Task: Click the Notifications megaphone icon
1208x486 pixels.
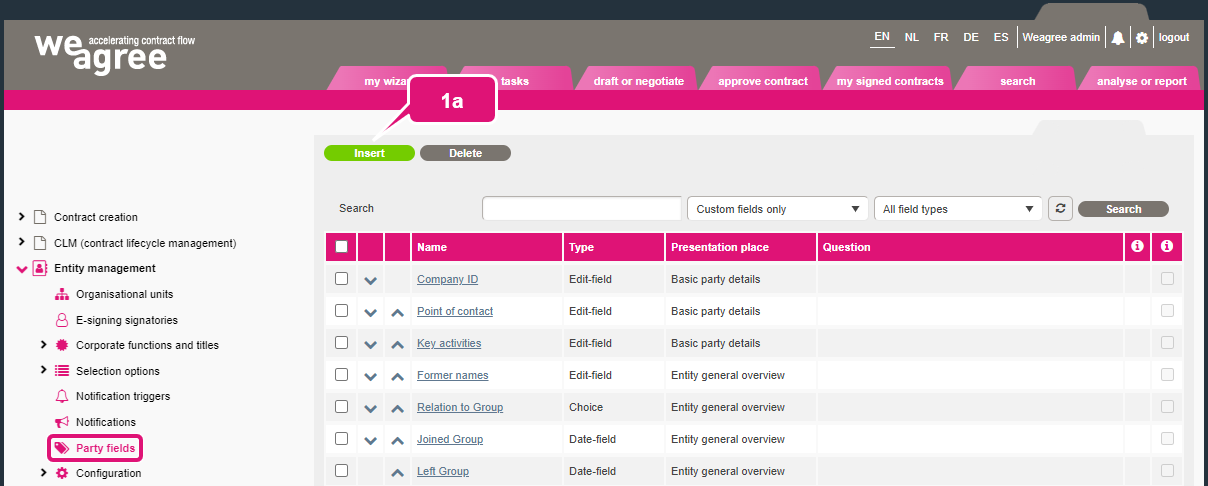Action: (62, 422)
